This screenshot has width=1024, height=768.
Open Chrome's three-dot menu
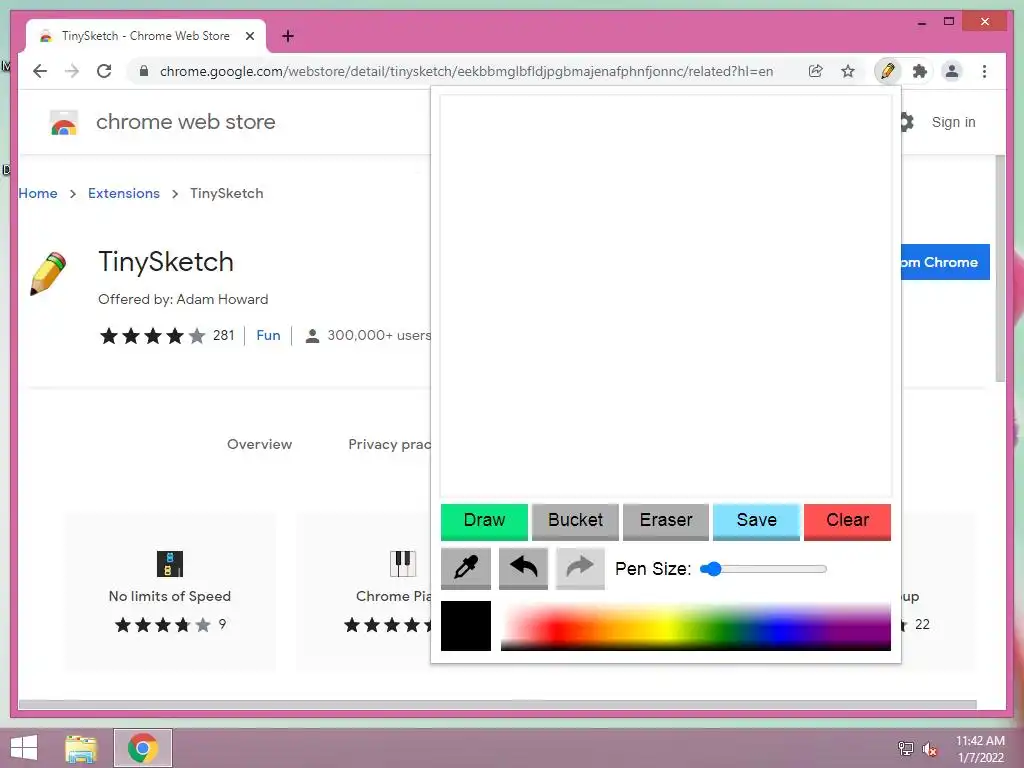(984, 71)
